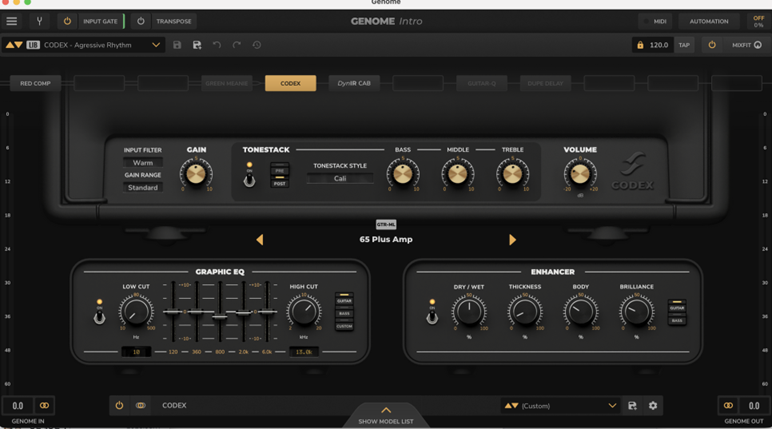Open the Gain Range Standard selector
The height and width of the screenshot is (429, 772).
click(x=143, y=188)
